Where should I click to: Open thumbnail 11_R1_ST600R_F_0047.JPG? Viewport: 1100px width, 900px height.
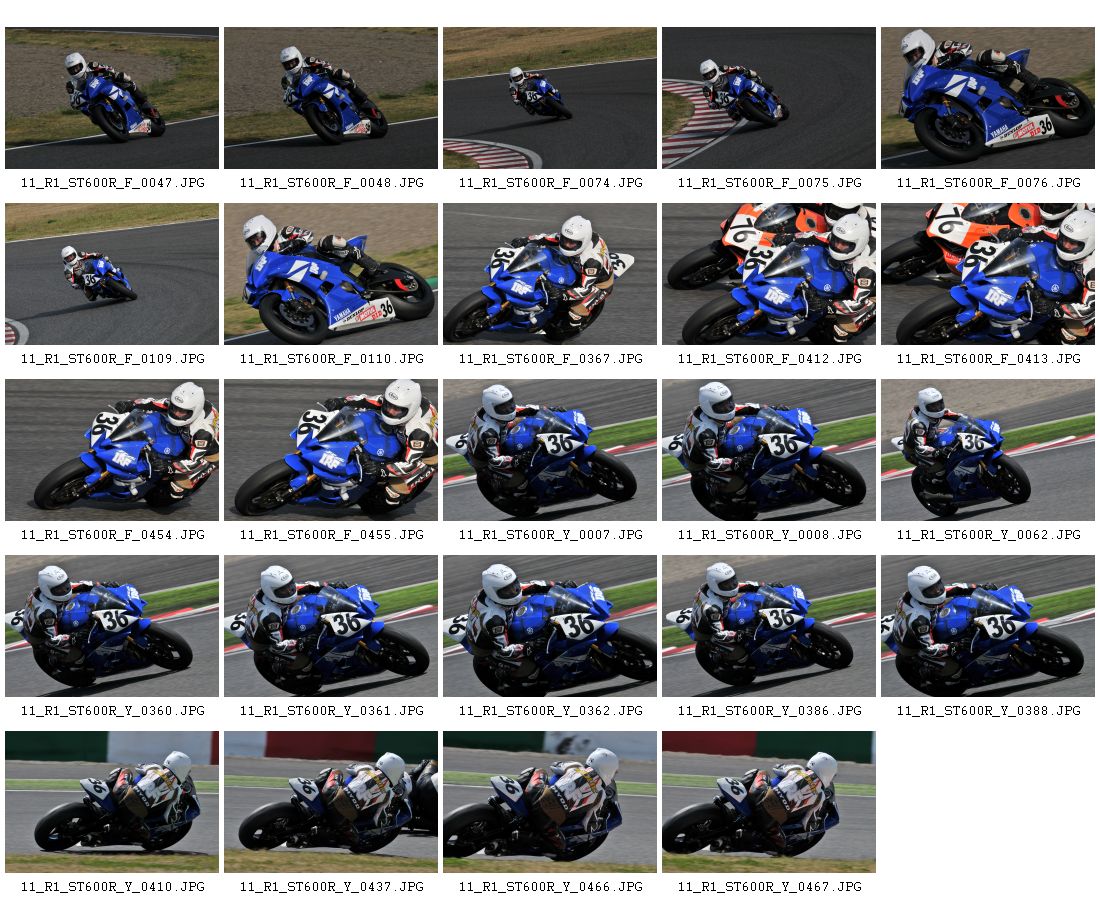tap(112, 98)
